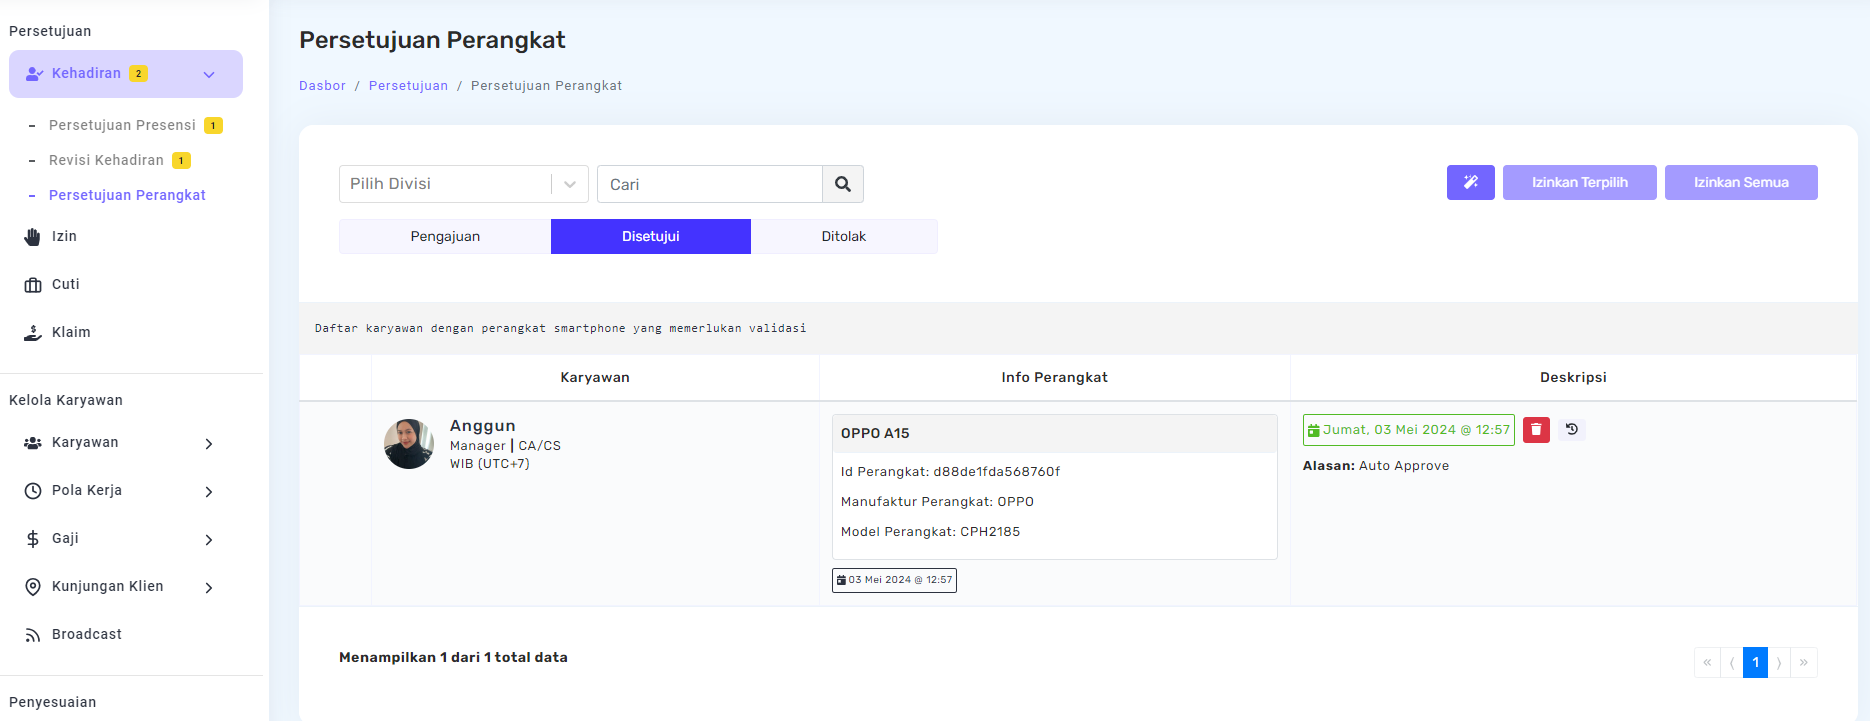Click the Izinkan Semua button

(1740, 182)
